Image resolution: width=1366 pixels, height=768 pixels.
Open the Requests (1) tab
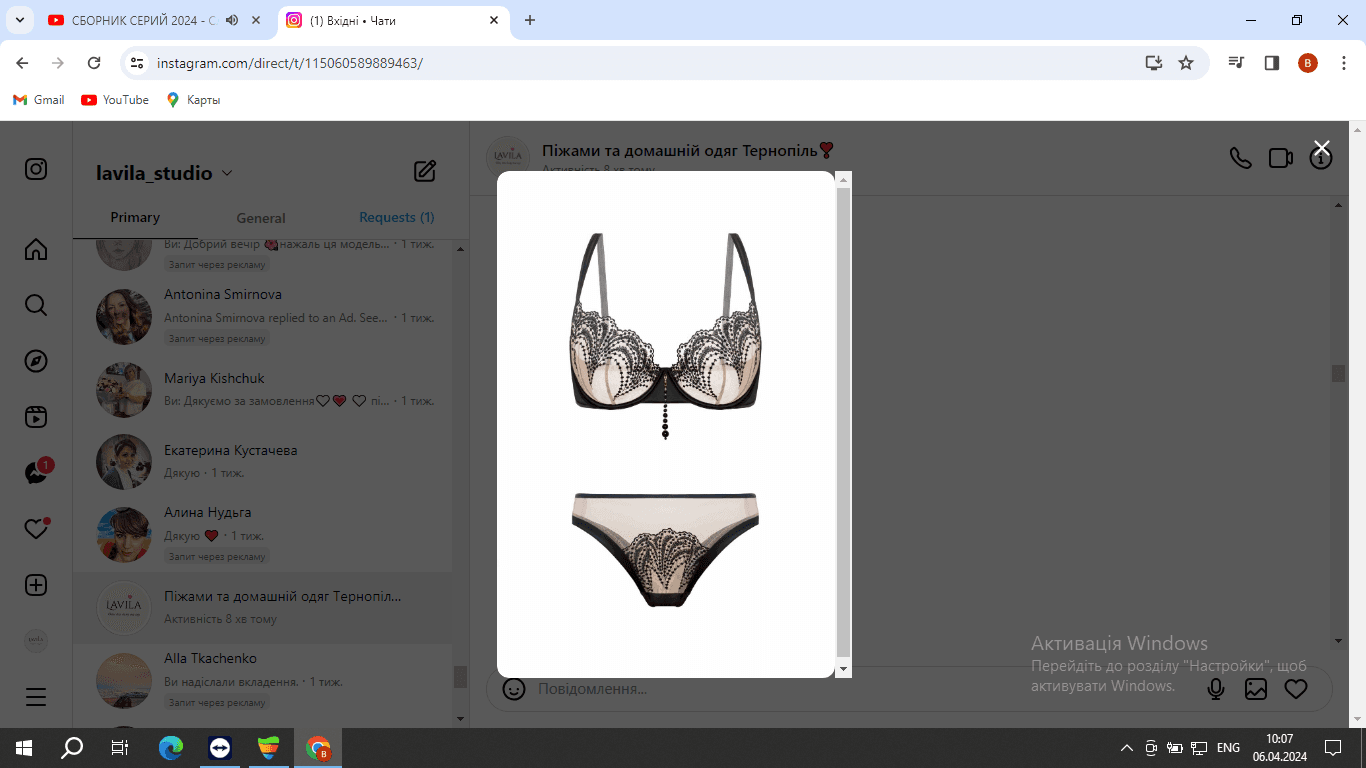click(396, 217)
